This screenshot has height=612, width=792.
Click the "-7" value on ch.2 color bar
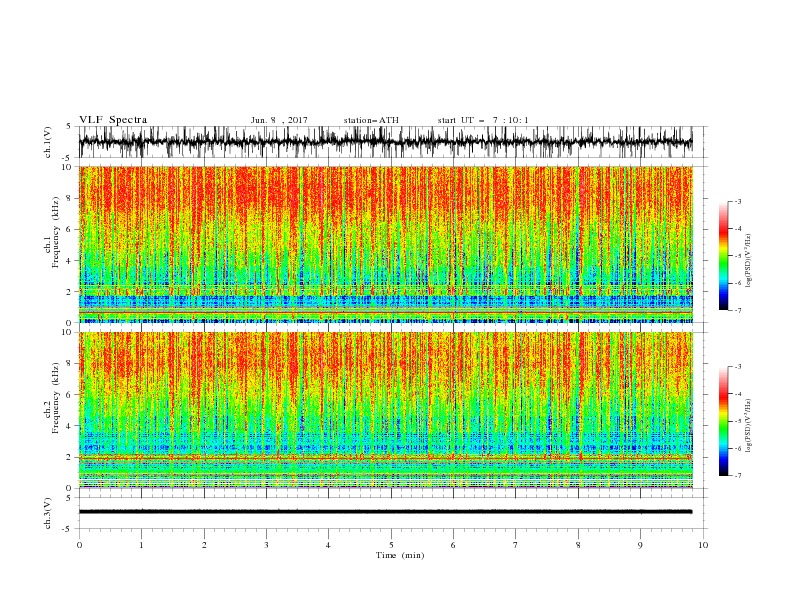click(737, 476)
